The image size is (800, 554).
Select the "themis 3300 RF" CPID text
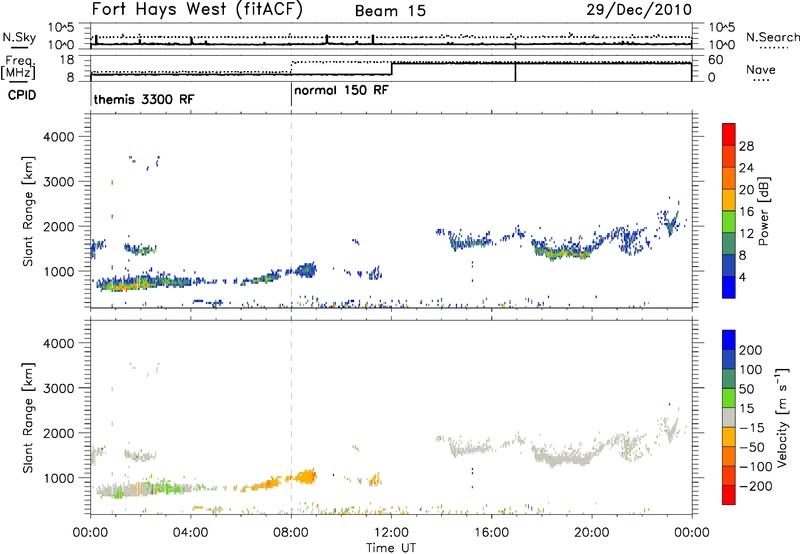tap(144, 99)
